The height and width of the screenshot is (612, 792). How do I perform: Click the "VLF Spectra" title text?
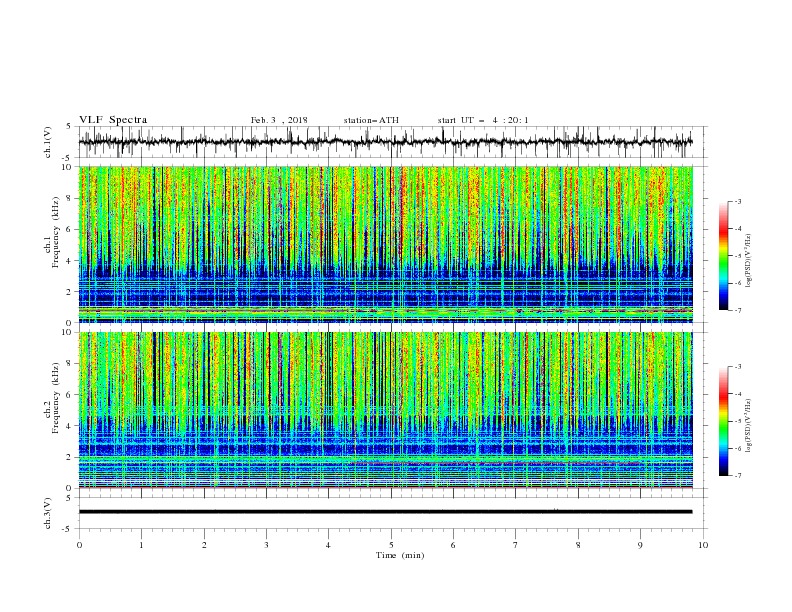(x=113, y=120)
